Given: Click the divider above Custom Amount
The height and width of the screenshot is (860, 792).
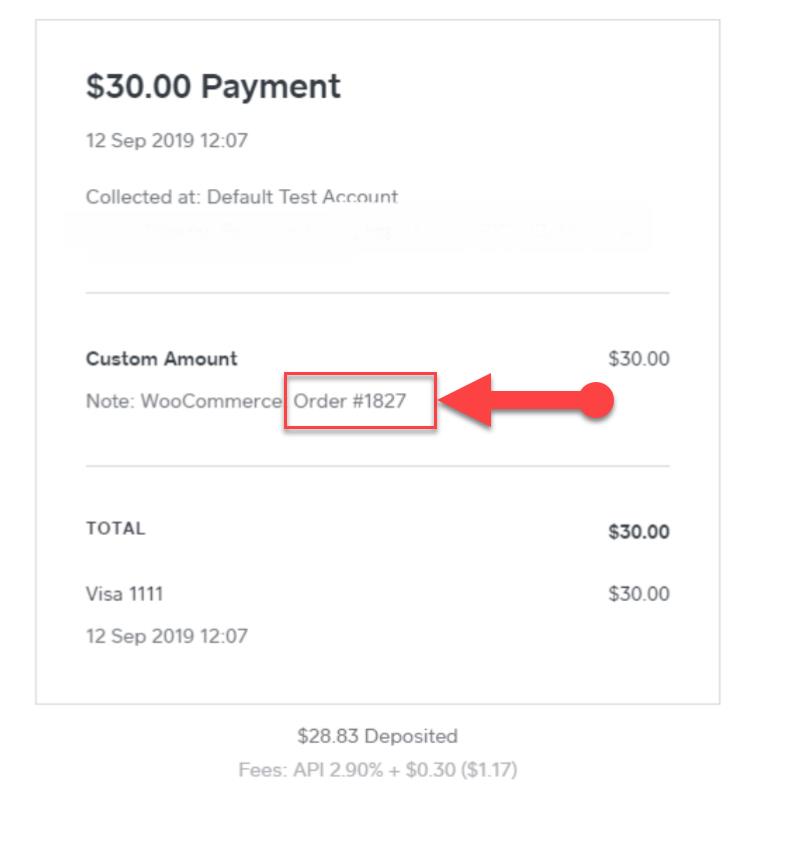Looking at the screenshot, I should coord(377,293).
